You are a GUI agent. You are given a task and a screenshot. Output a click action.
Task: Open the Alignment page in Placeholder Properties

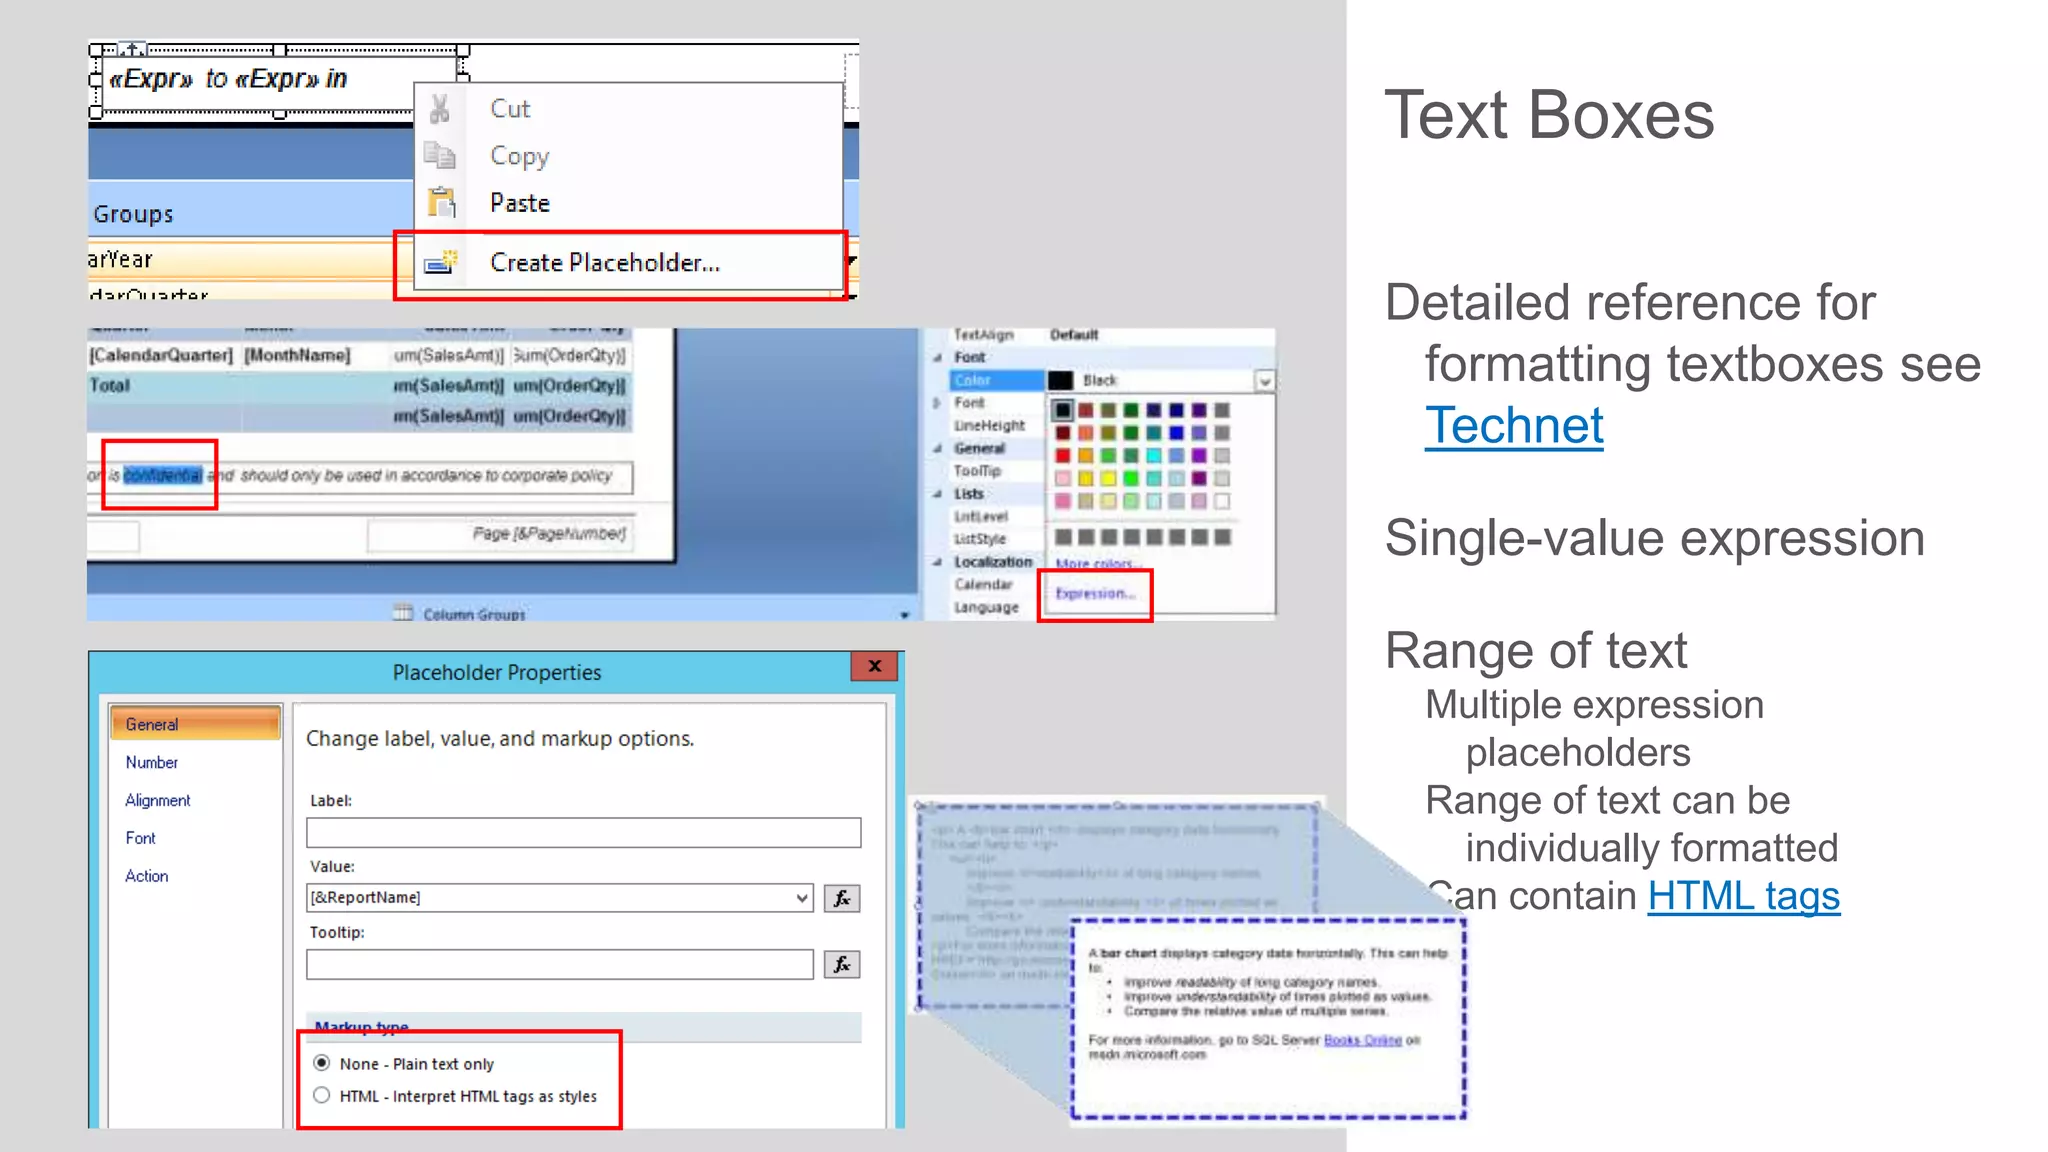pos(158,800)
